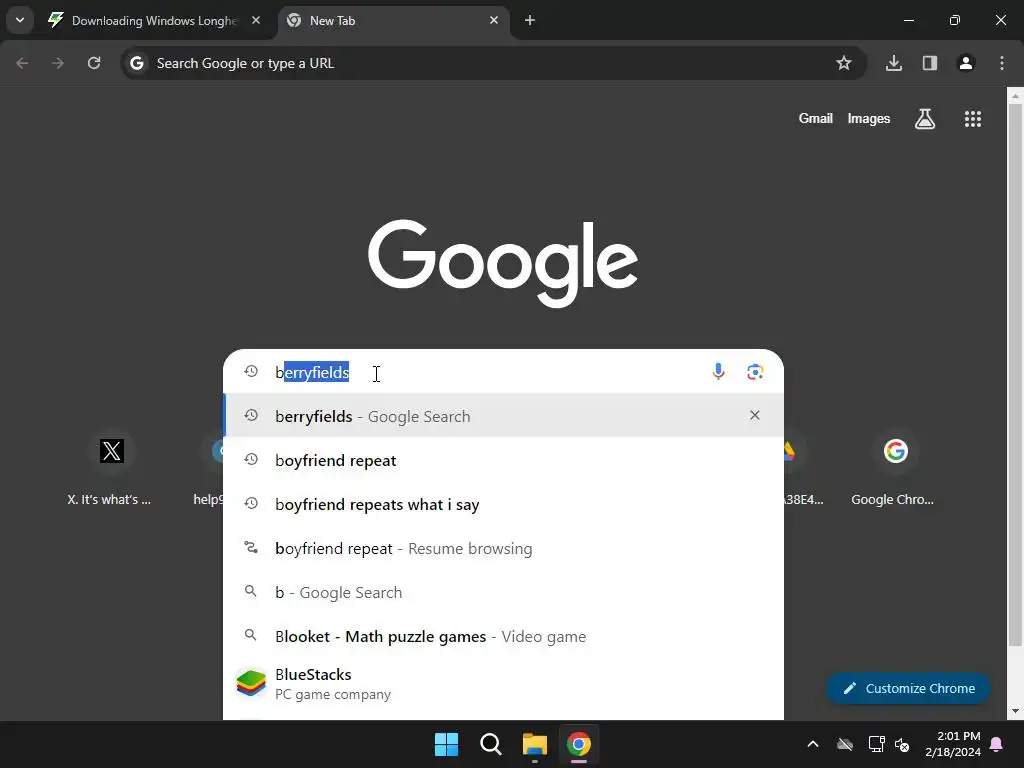The image size is (1024, 768).
Task: Search by image with Lens icon
Action: pos(755,372)
